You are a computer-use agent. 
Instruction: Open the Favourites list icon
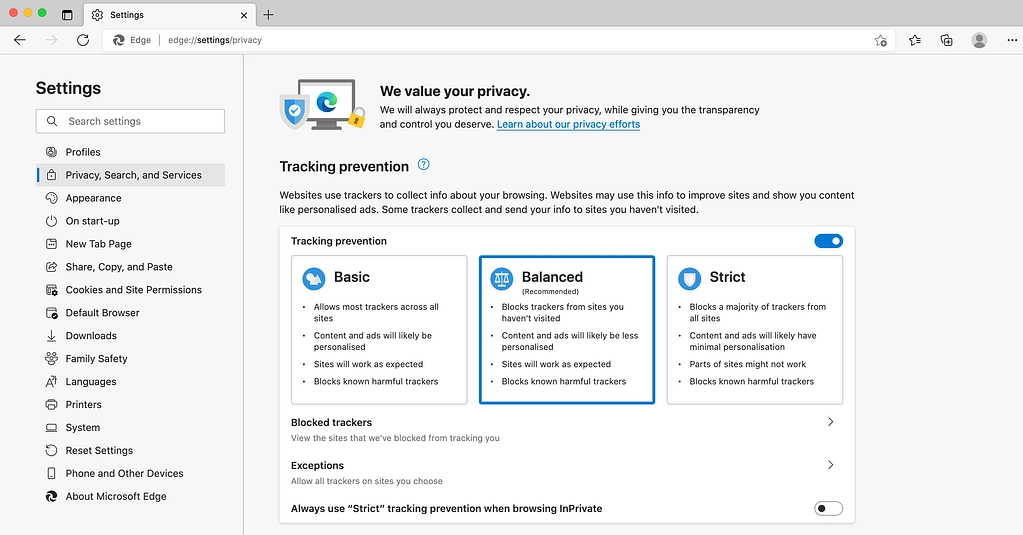[915, 40]
